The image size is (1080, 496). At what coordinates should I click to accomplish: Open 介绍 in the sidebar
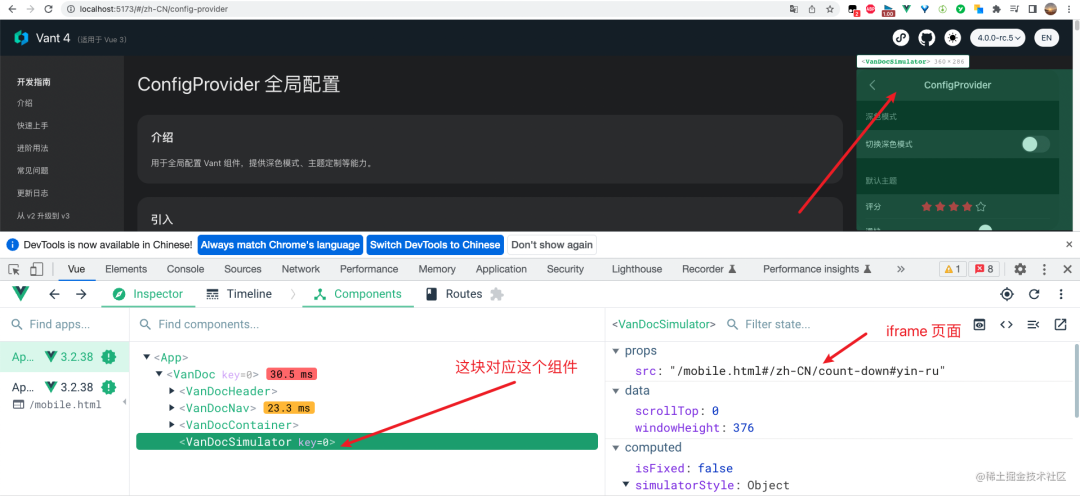point(25,103)
